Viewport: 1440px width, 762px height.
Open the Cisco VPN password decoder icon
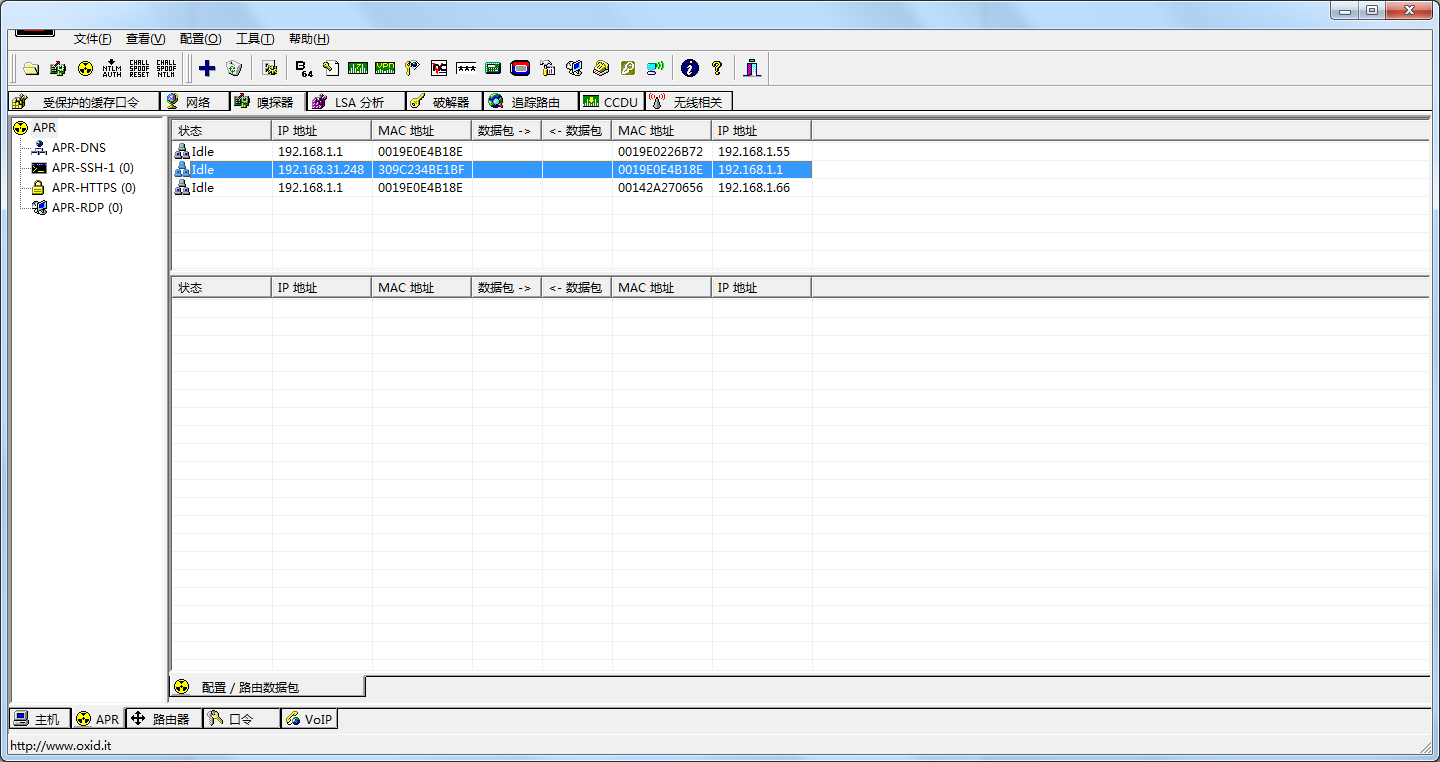point(385,68)
